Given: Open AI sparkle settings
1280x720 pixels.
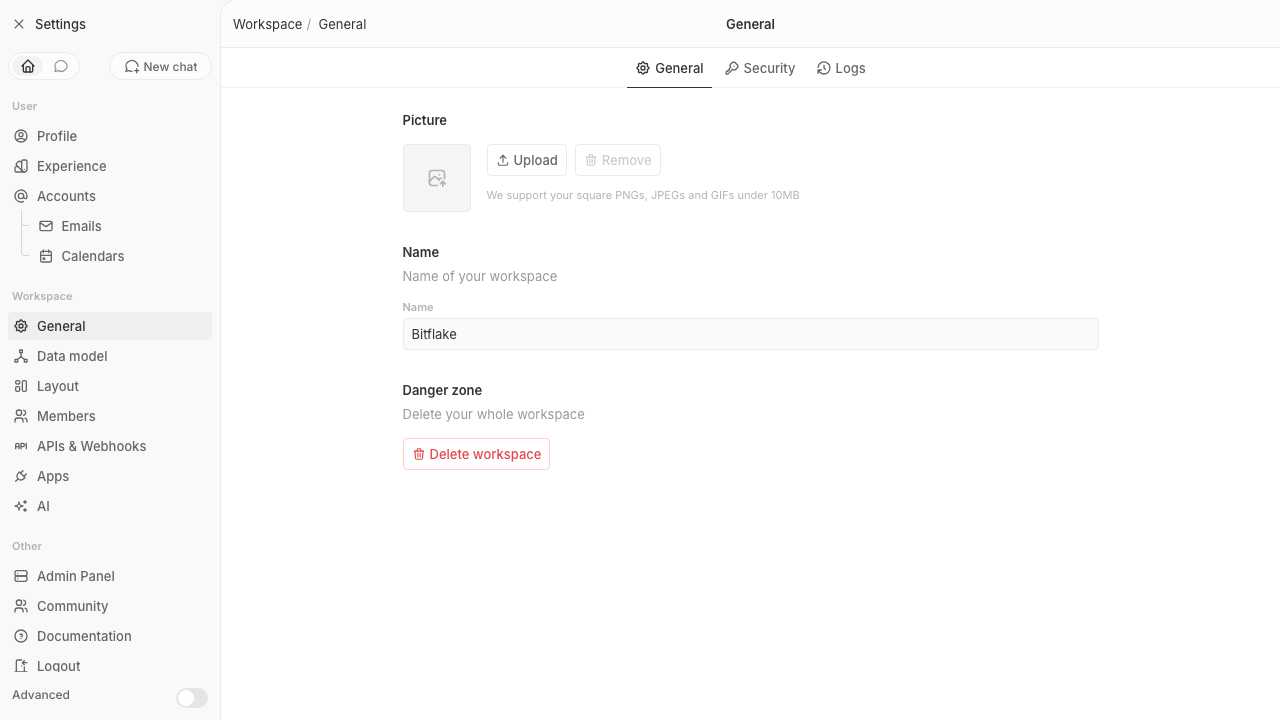Looking at the screenshot, I should pyautogui.click(x=21, y=506).
